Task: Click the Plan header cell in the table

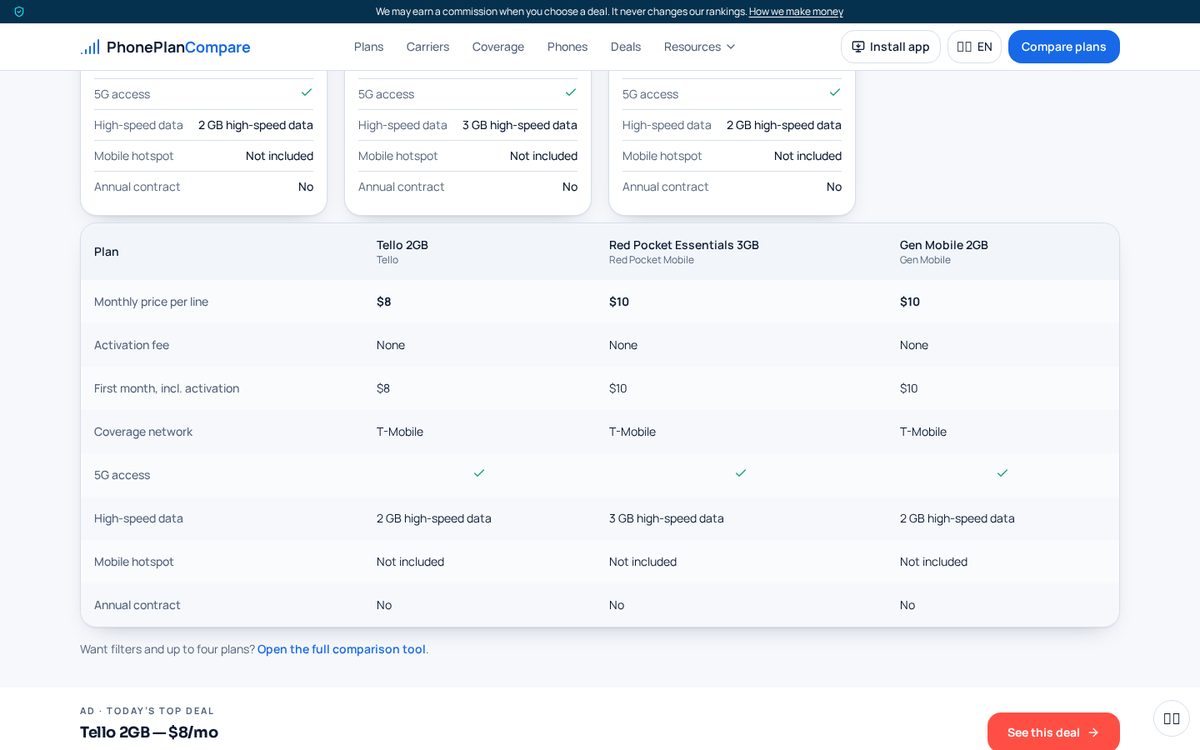Action: coord(106,252)
